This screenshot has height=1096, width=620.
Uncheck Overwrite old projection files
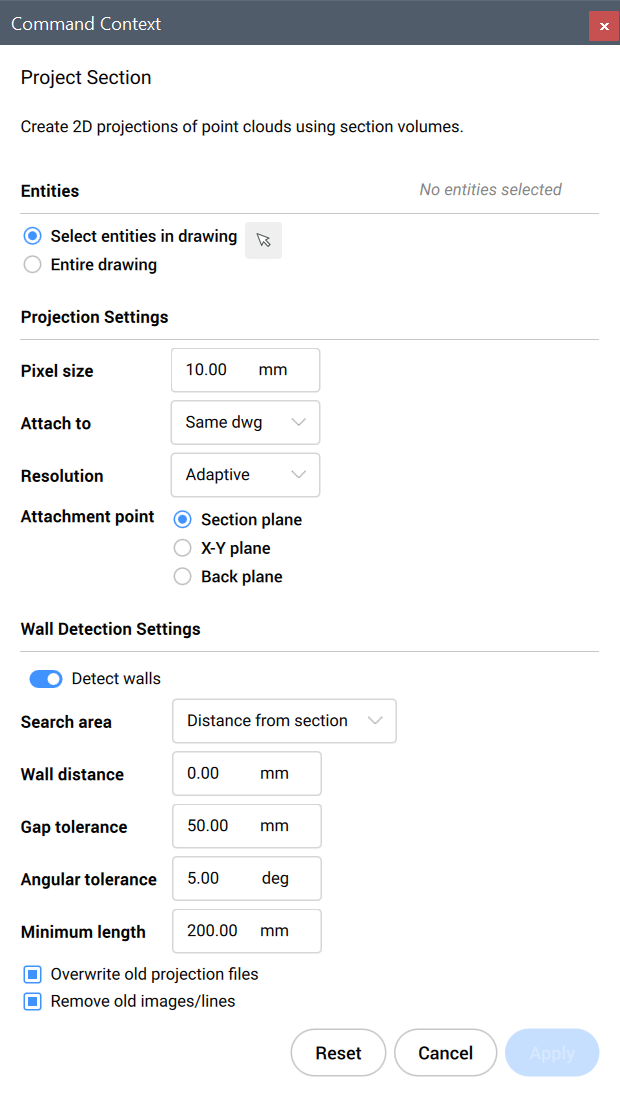click(33, 974)
